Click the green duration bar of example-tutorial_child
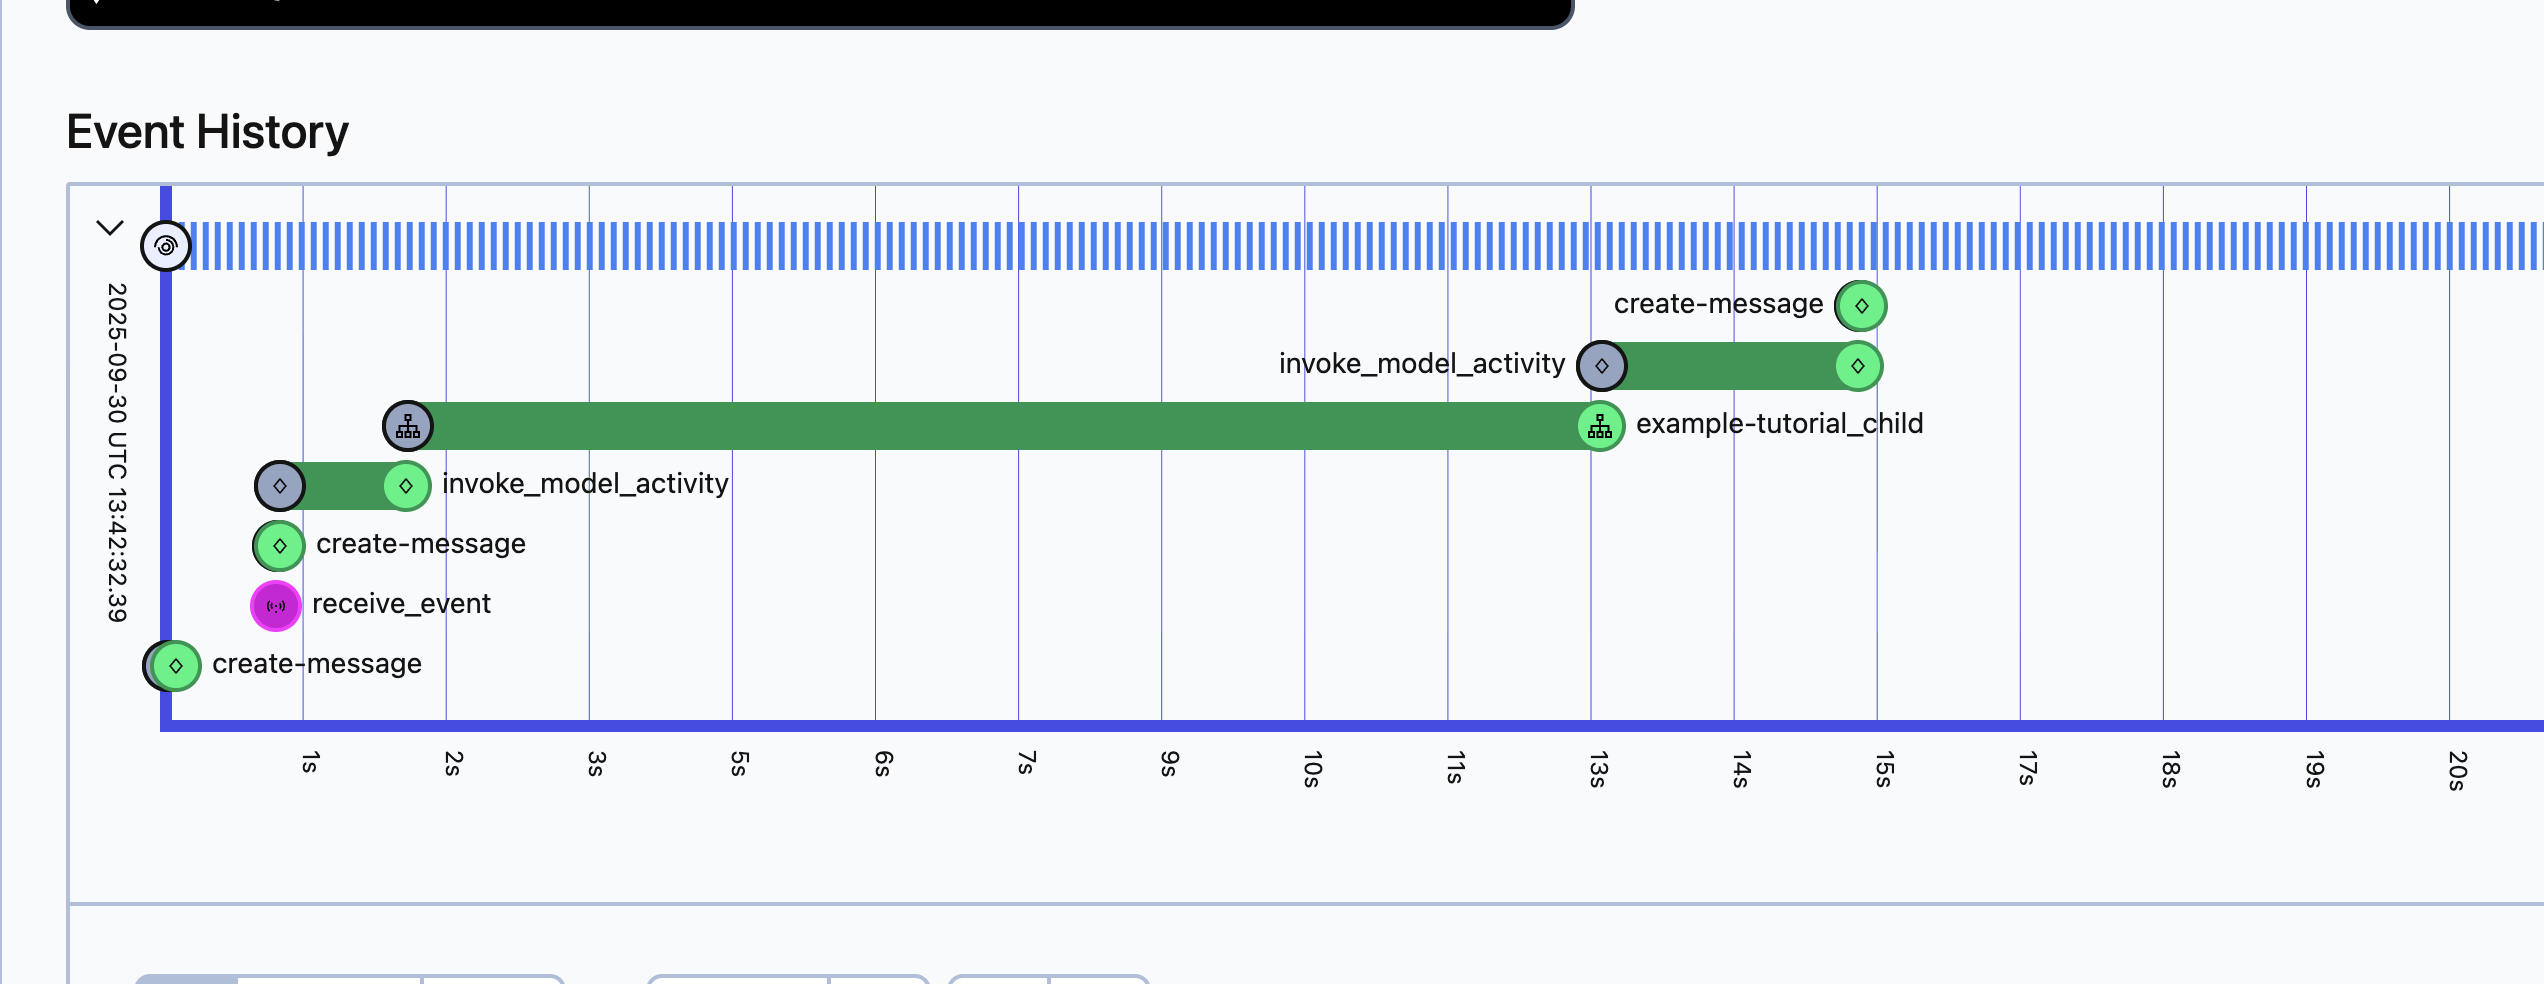The height and width of the screenshot is (984, 2544). pyautogui.click(x=1000, y=425)
